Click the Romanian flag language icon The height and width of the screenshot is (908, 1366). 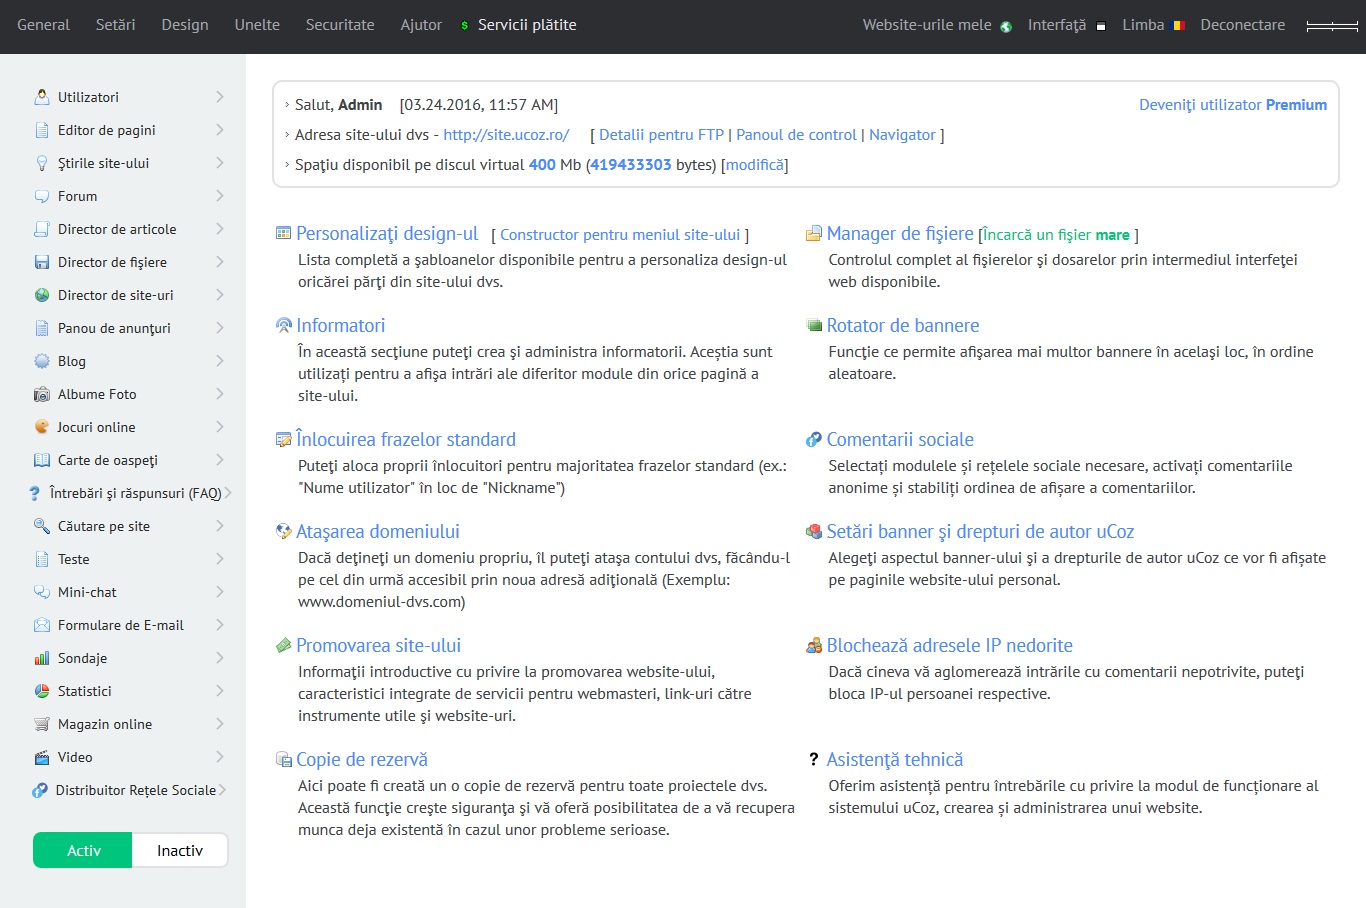(x=1179, y=26)
